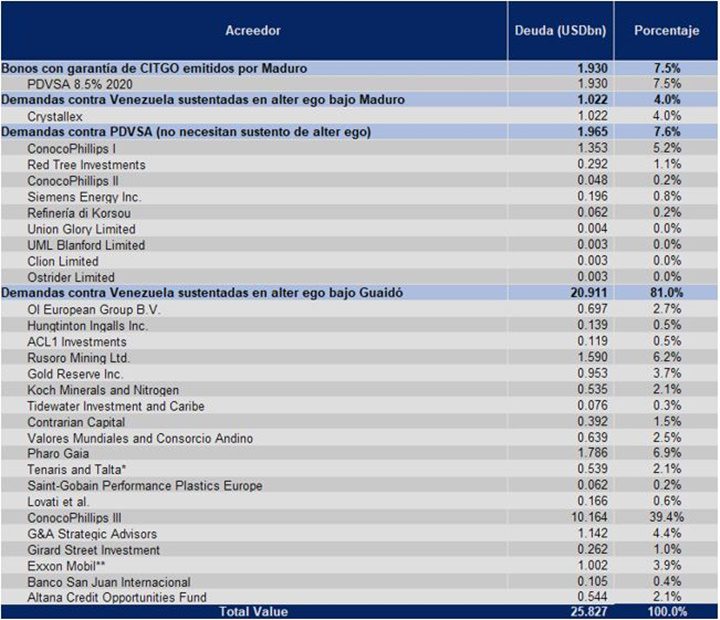Screen dimensions: 720x620
Task: Select Koch Minerals and Nitrogen cell
Action: pyautogui.click(x=97, y=389)
